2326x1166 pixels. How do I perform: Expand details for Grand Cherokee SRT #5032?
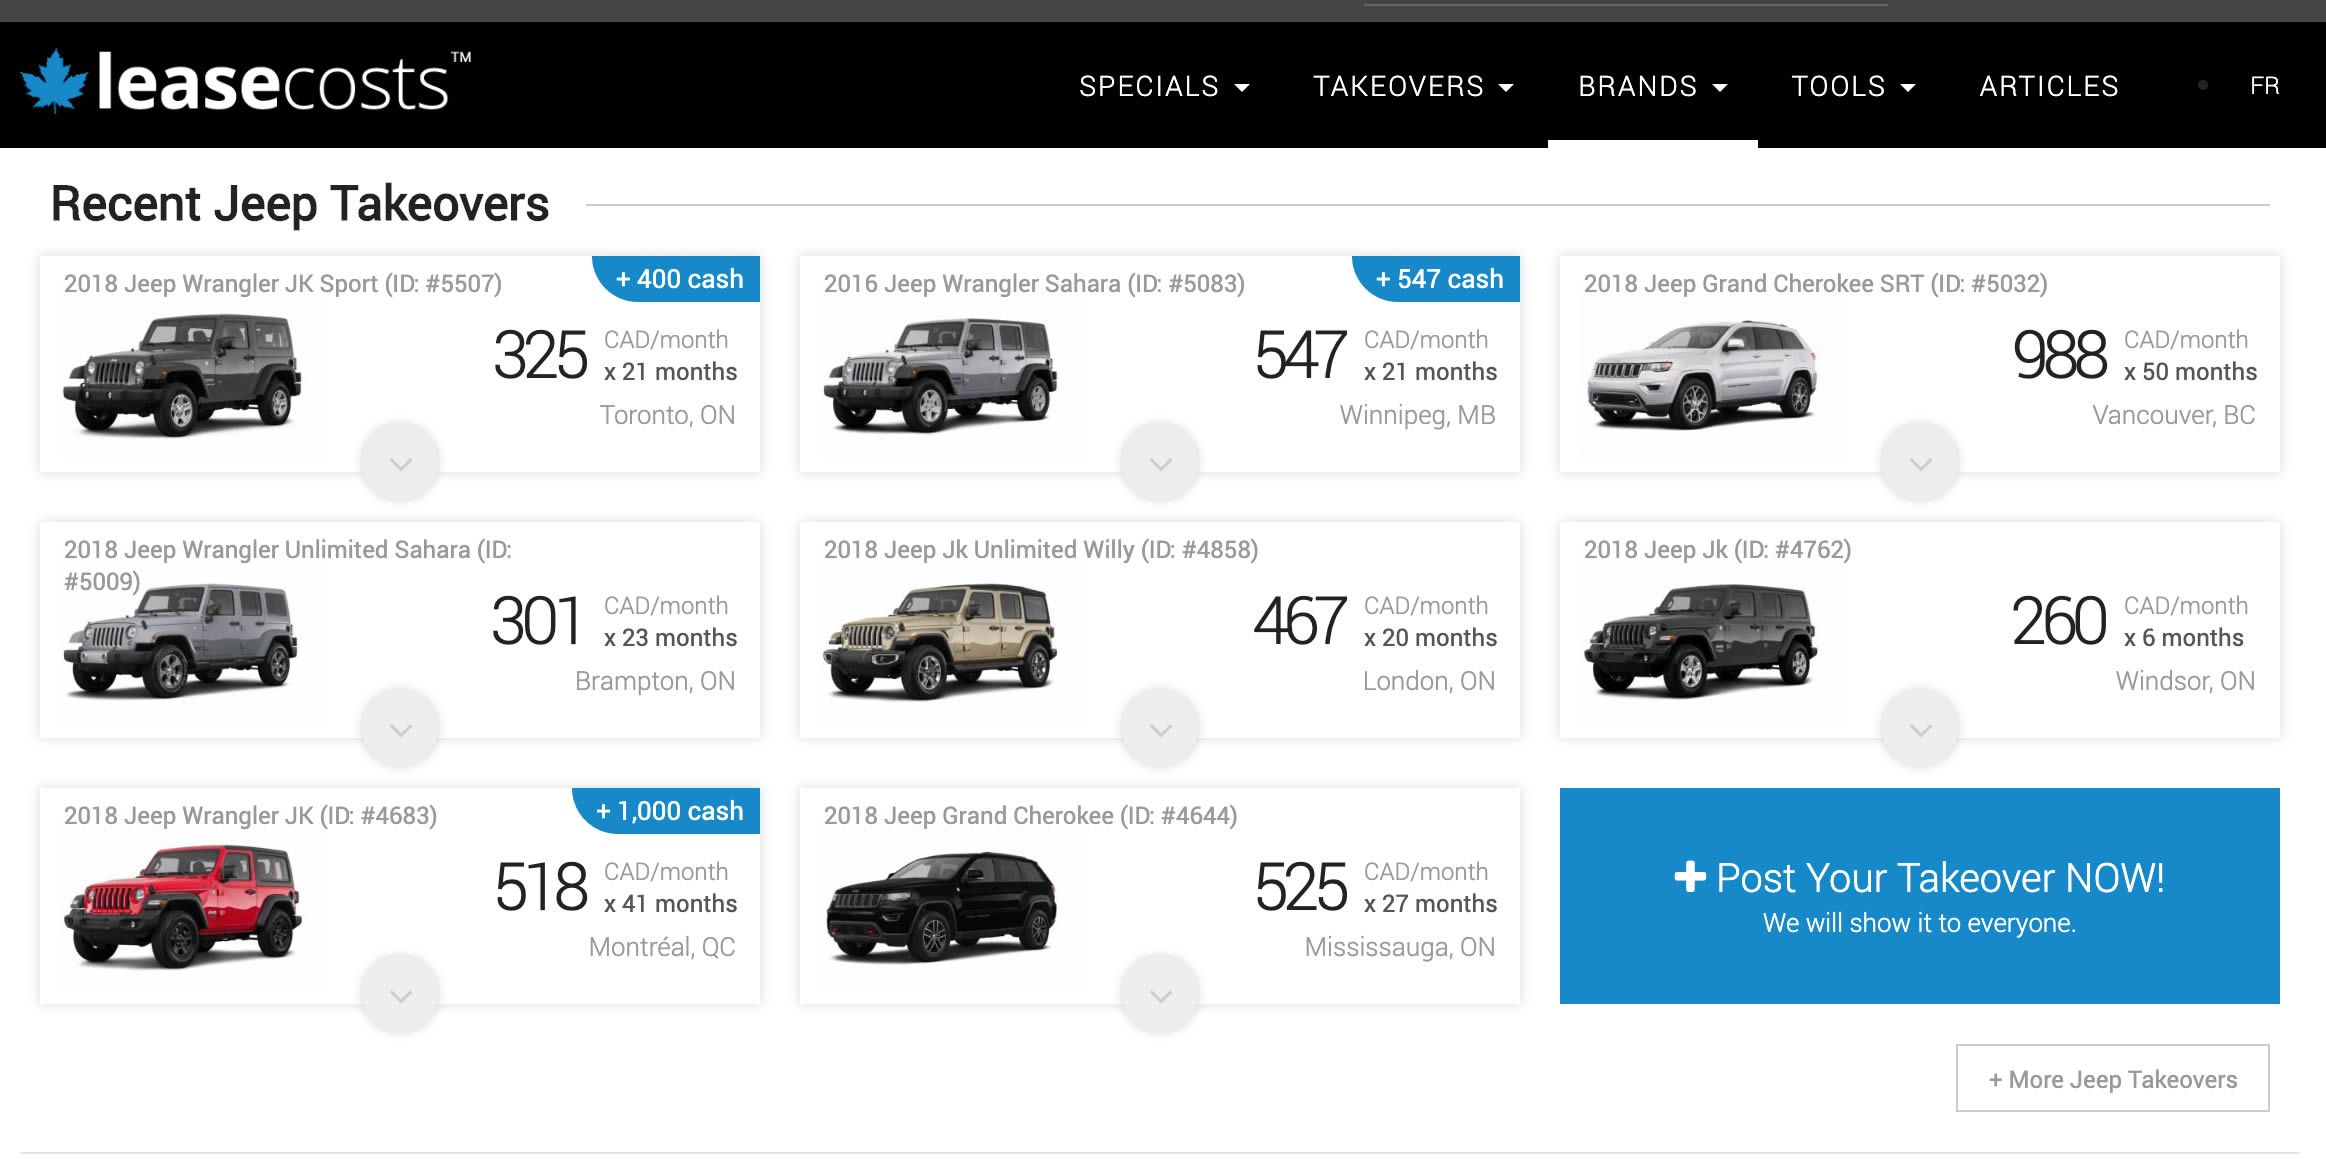1920,463
